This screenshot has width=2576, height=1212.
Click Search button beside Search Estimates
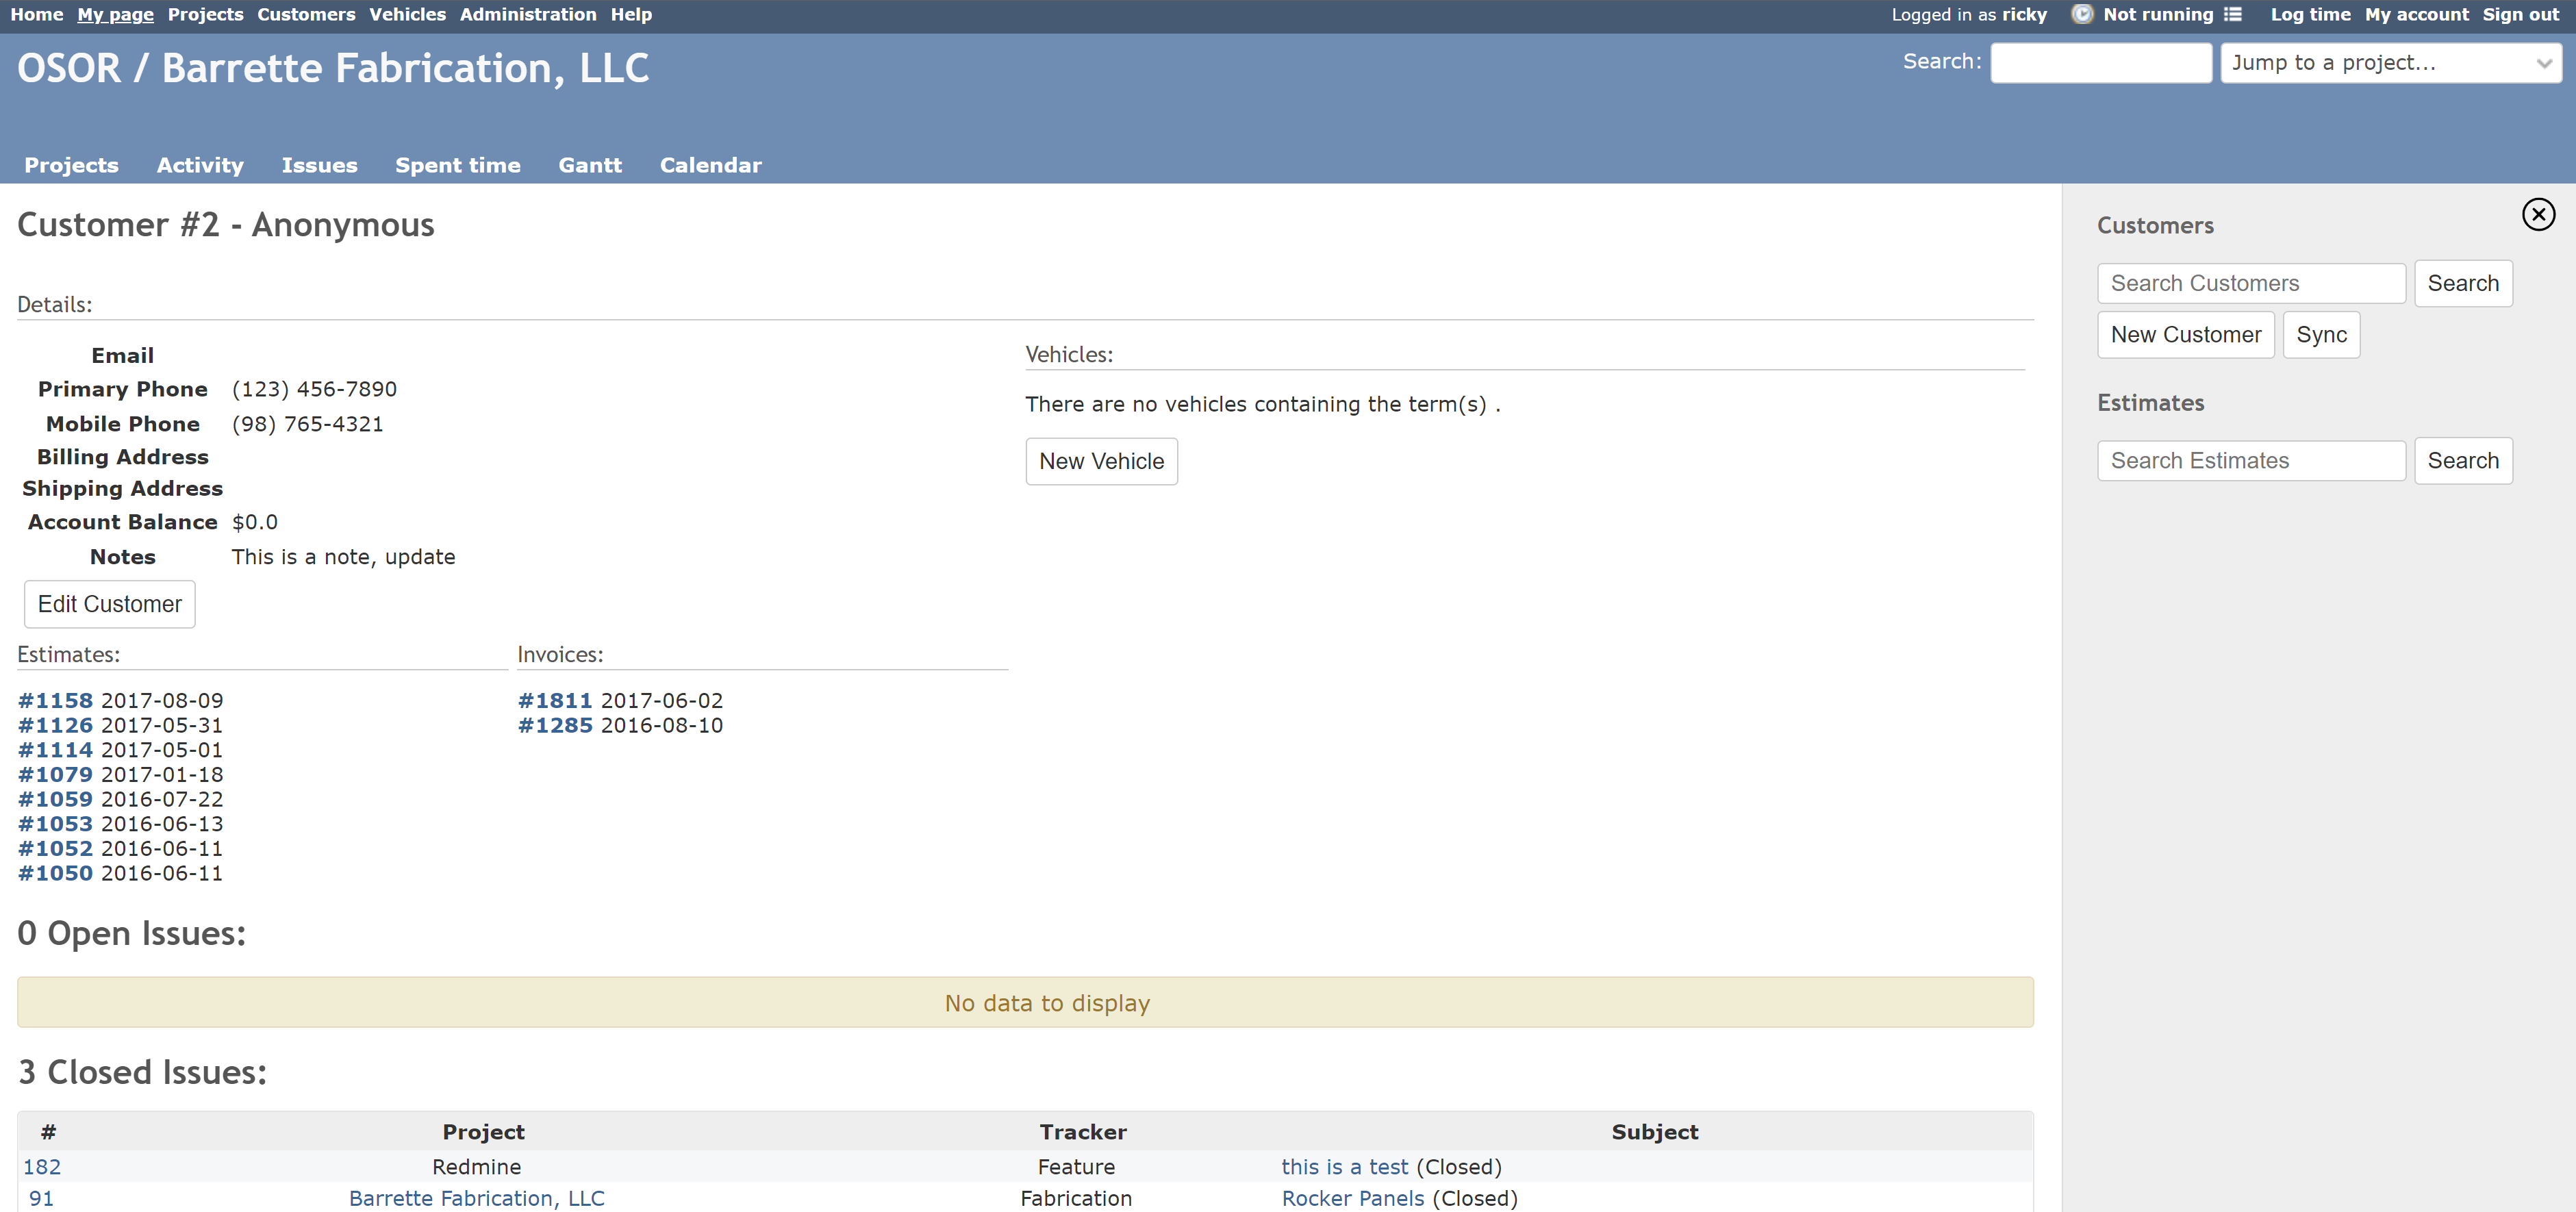[2462, 461]
